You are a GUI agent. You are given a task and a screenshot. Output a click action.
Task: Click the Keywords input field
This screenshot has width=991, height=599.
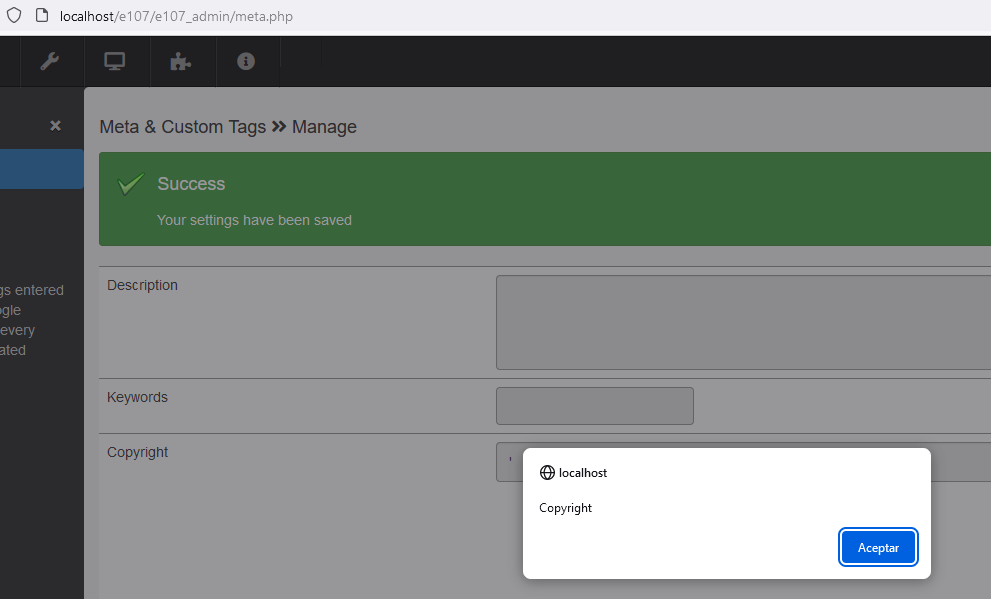click(594, 405)
